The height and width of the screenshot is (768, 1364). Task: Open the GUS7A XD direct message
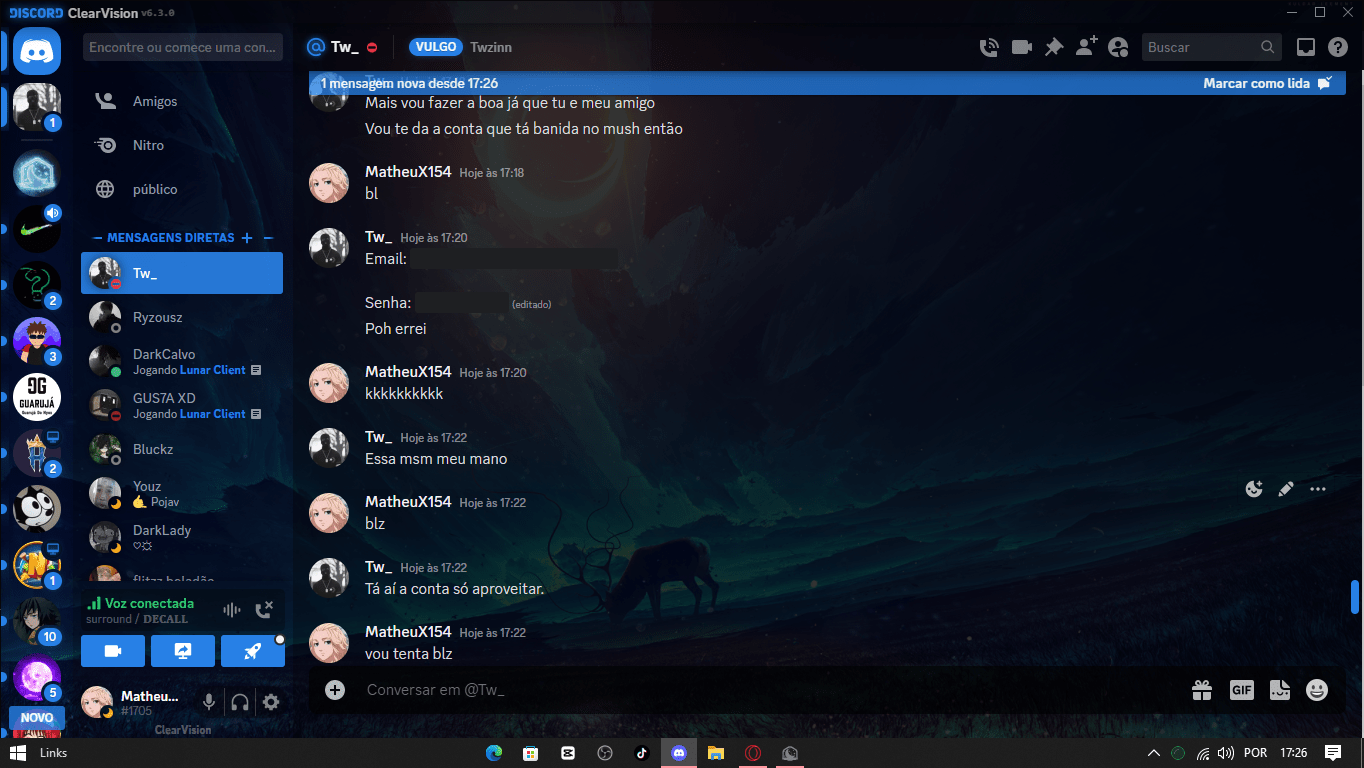[x=182, y=405]
